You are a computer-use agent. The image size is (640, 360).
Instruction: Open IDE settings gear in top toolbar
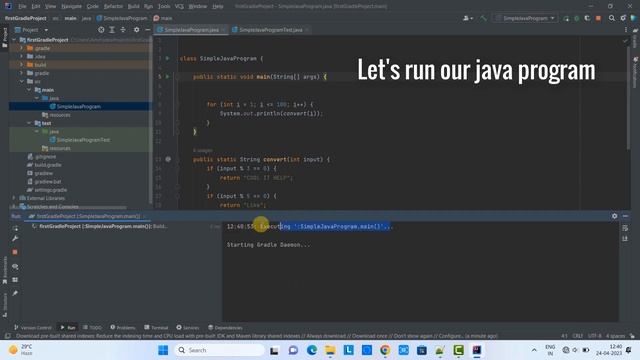pos(623,18)
